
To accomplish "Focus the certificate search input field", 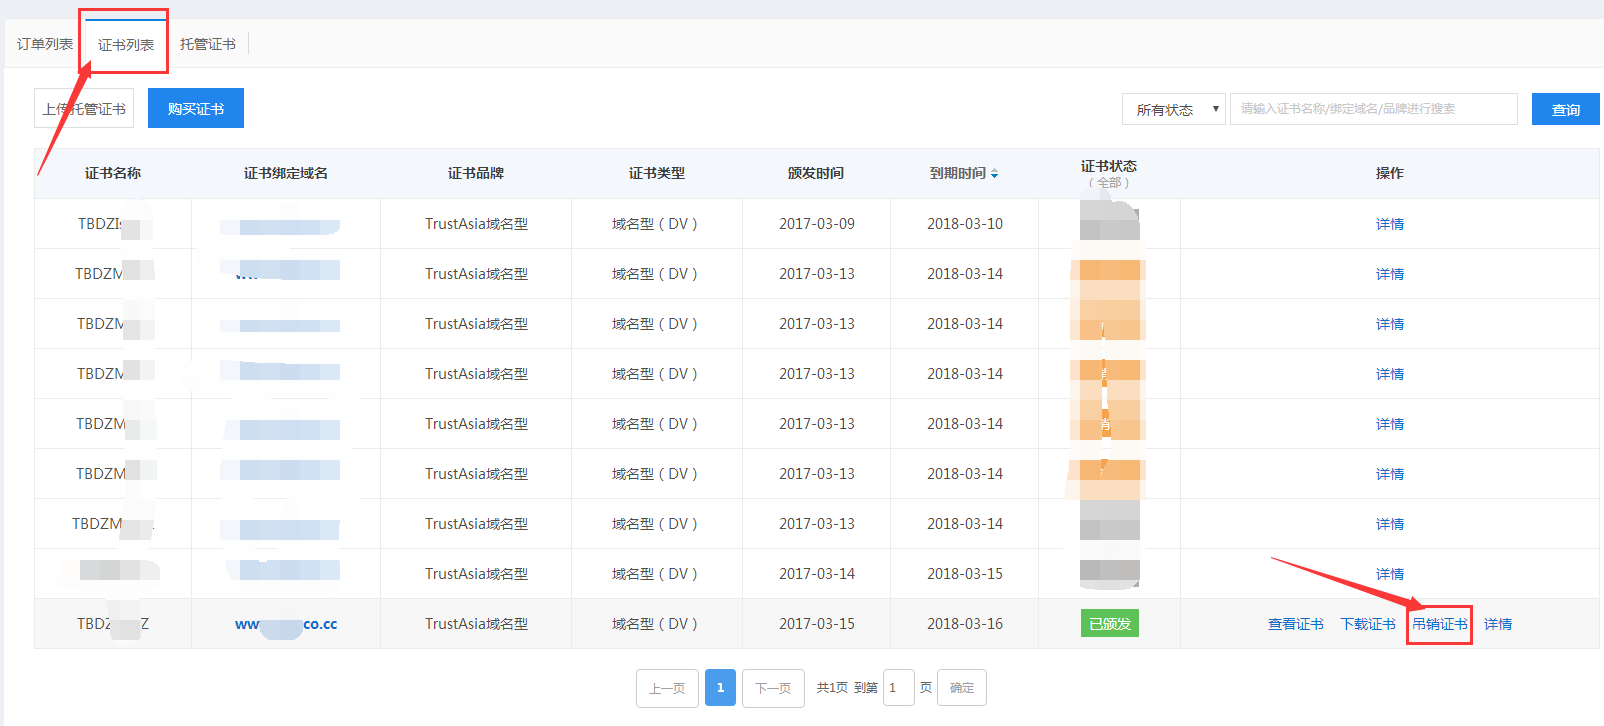I will click(1373, 109).
